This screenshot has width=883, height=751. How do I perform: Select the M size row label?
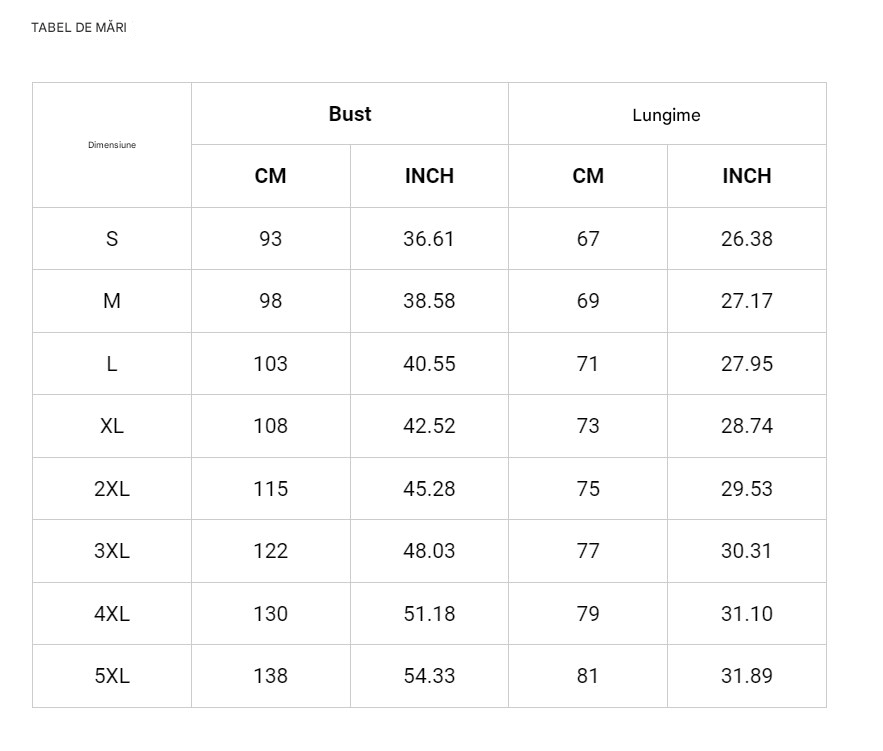[112, 301]
